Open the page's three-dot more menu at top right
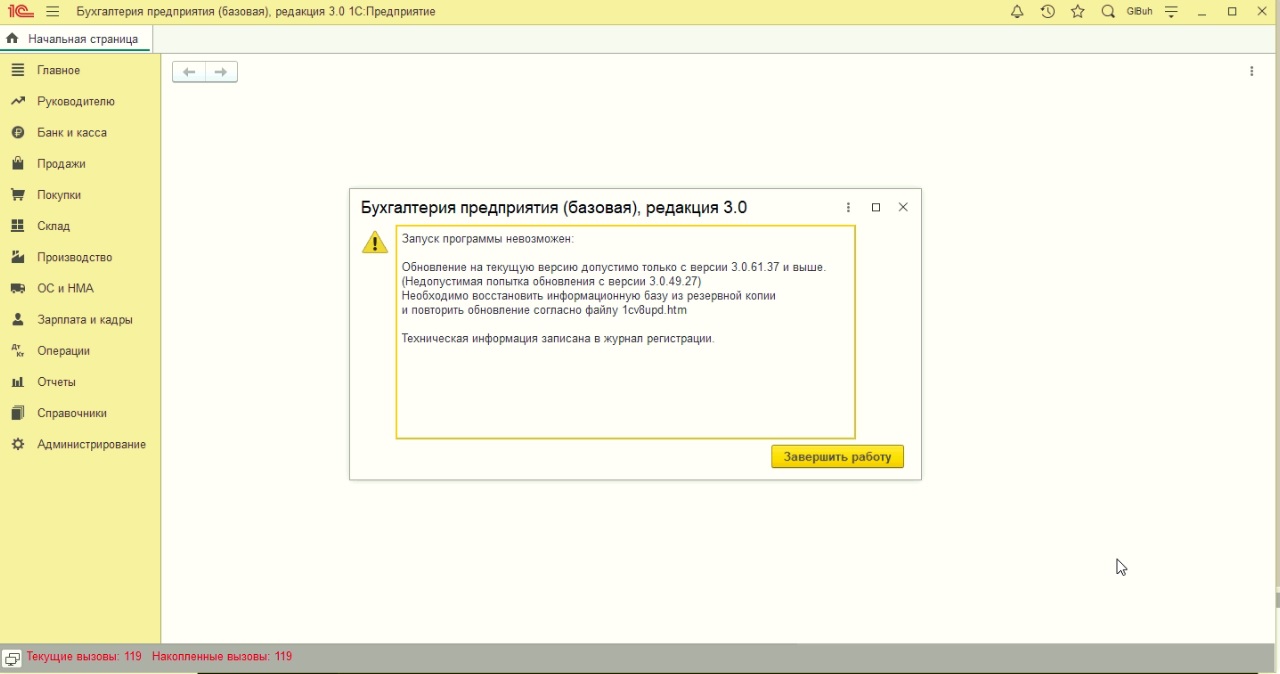This screenshot has width=1280, height=674. (1251, 72)
